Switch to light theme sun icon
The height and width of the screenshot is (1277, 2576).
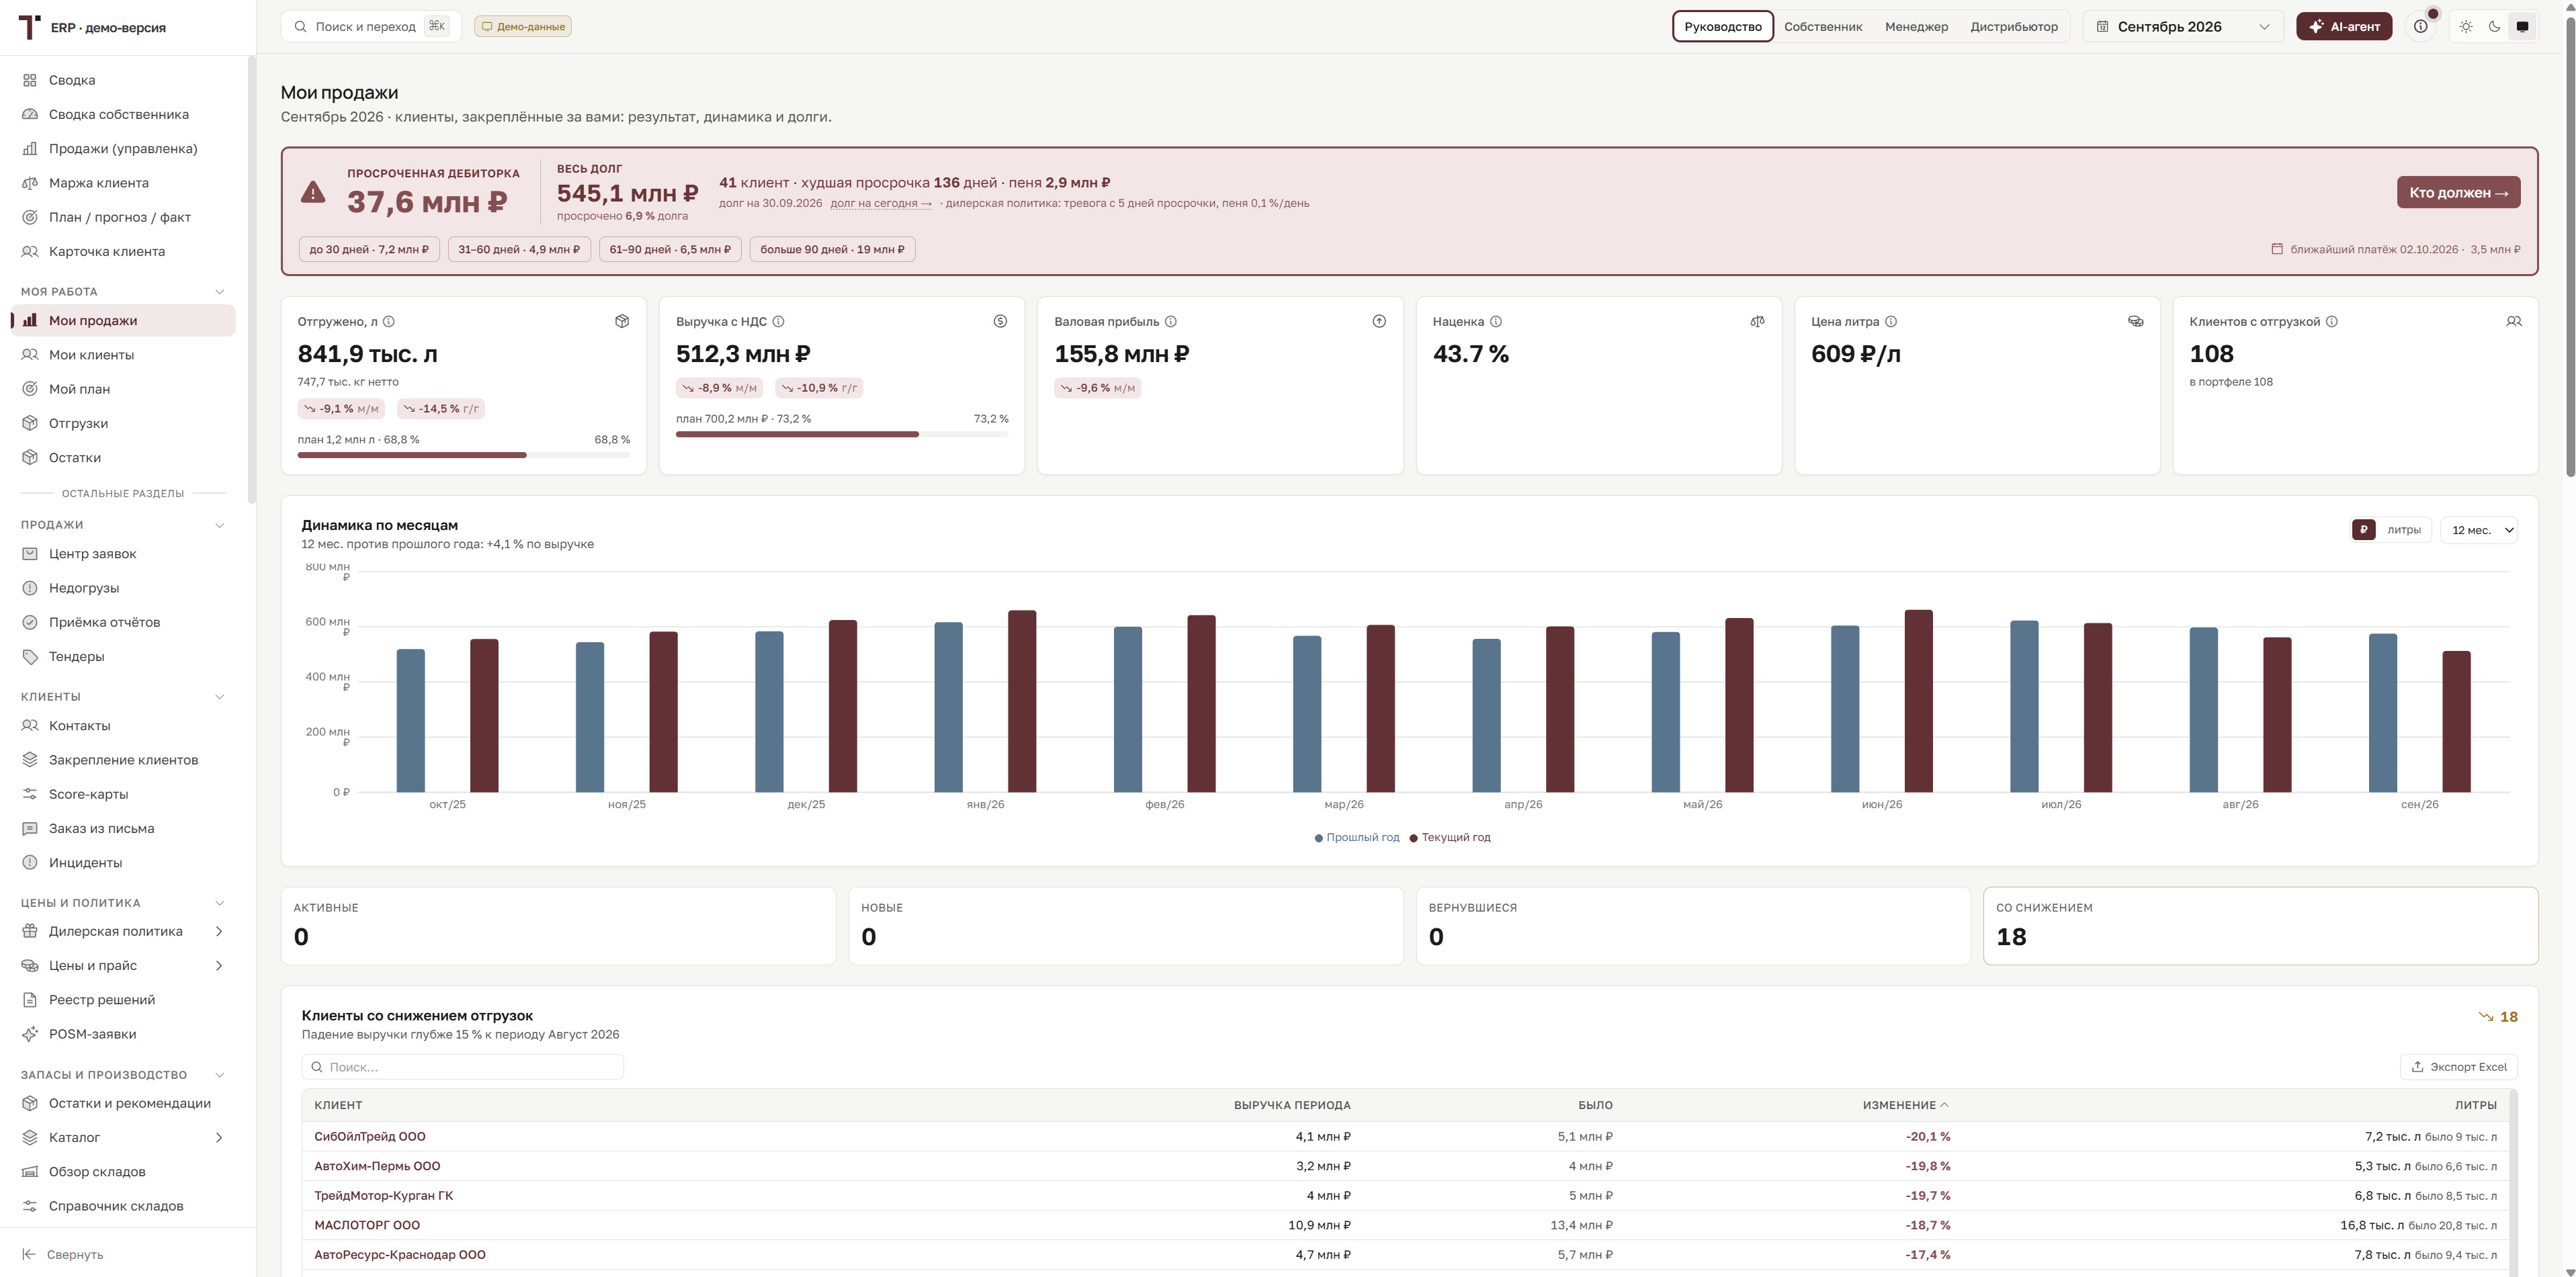[x=2466, y=26]
